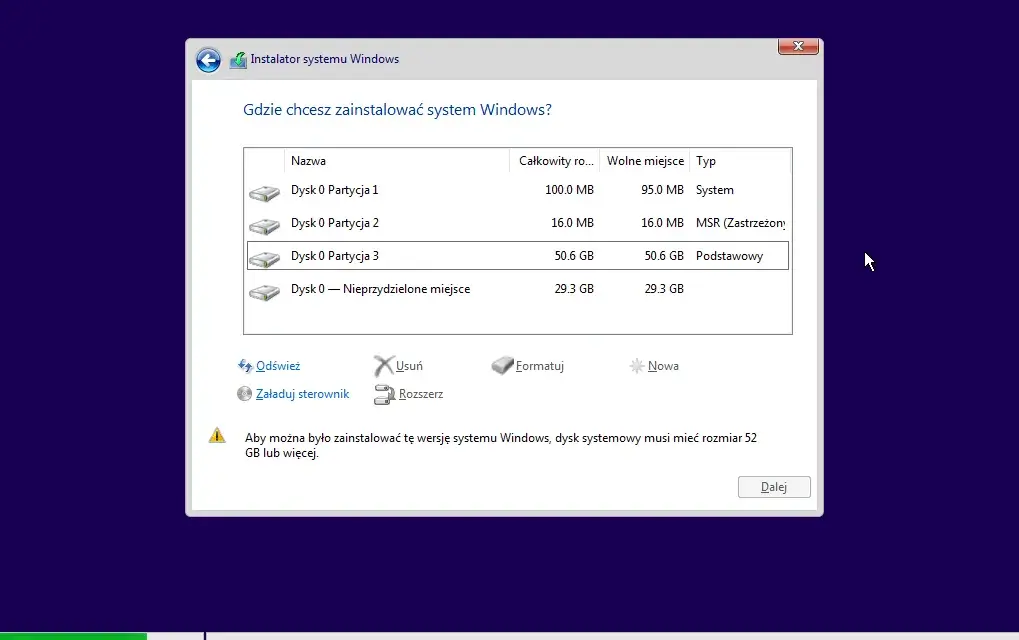Screen dimensions: 1019x640
Task: Click the Podstawowy type cell
Action: pos(729,256)
